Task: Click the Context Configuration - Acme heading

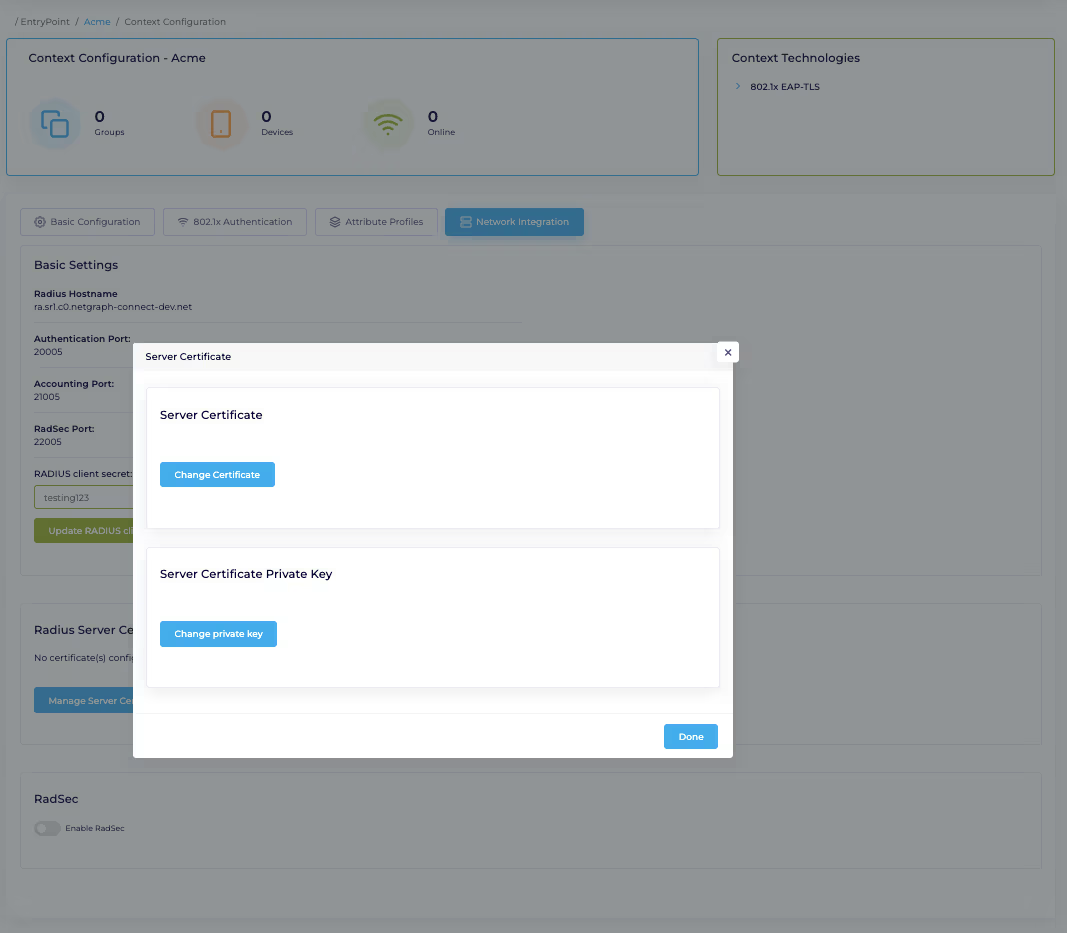Action: pos(117,58)
